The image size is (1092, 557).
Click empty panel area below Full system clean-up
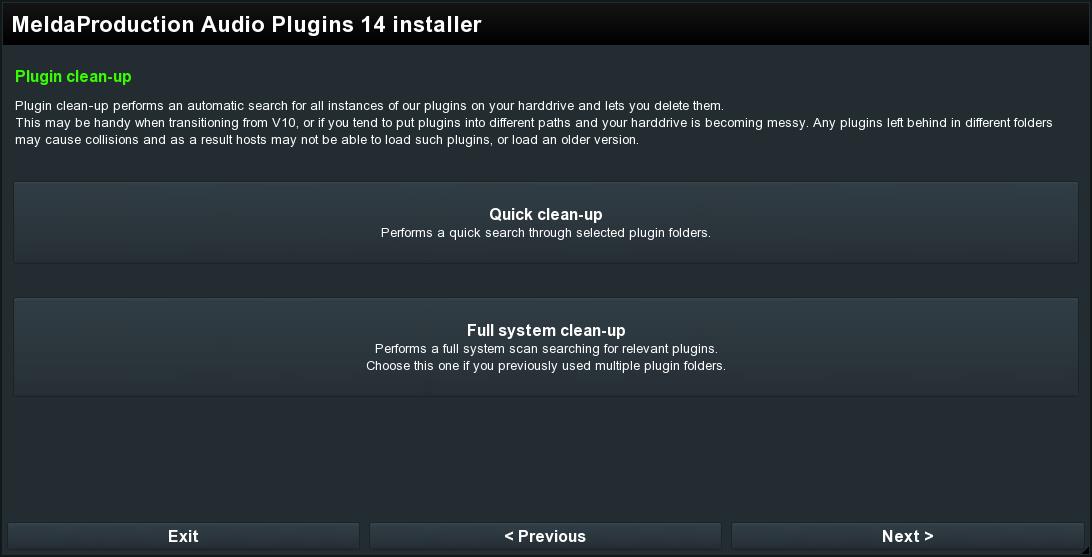pos(546,460)
